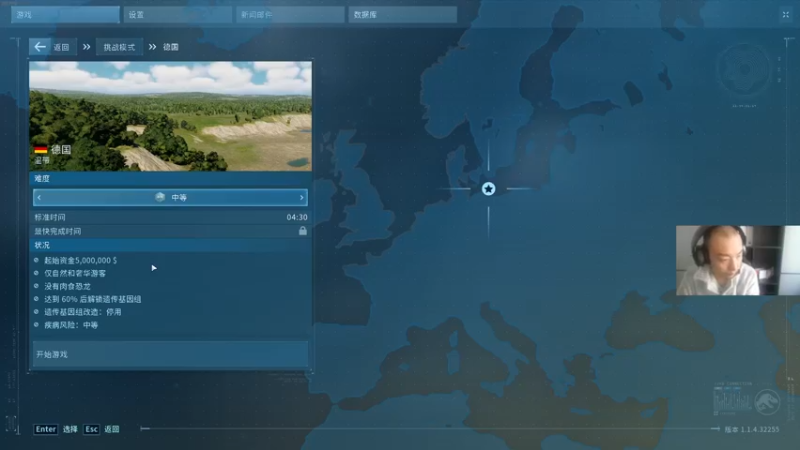Go to 挑战模式 breadcrumb

119,47
